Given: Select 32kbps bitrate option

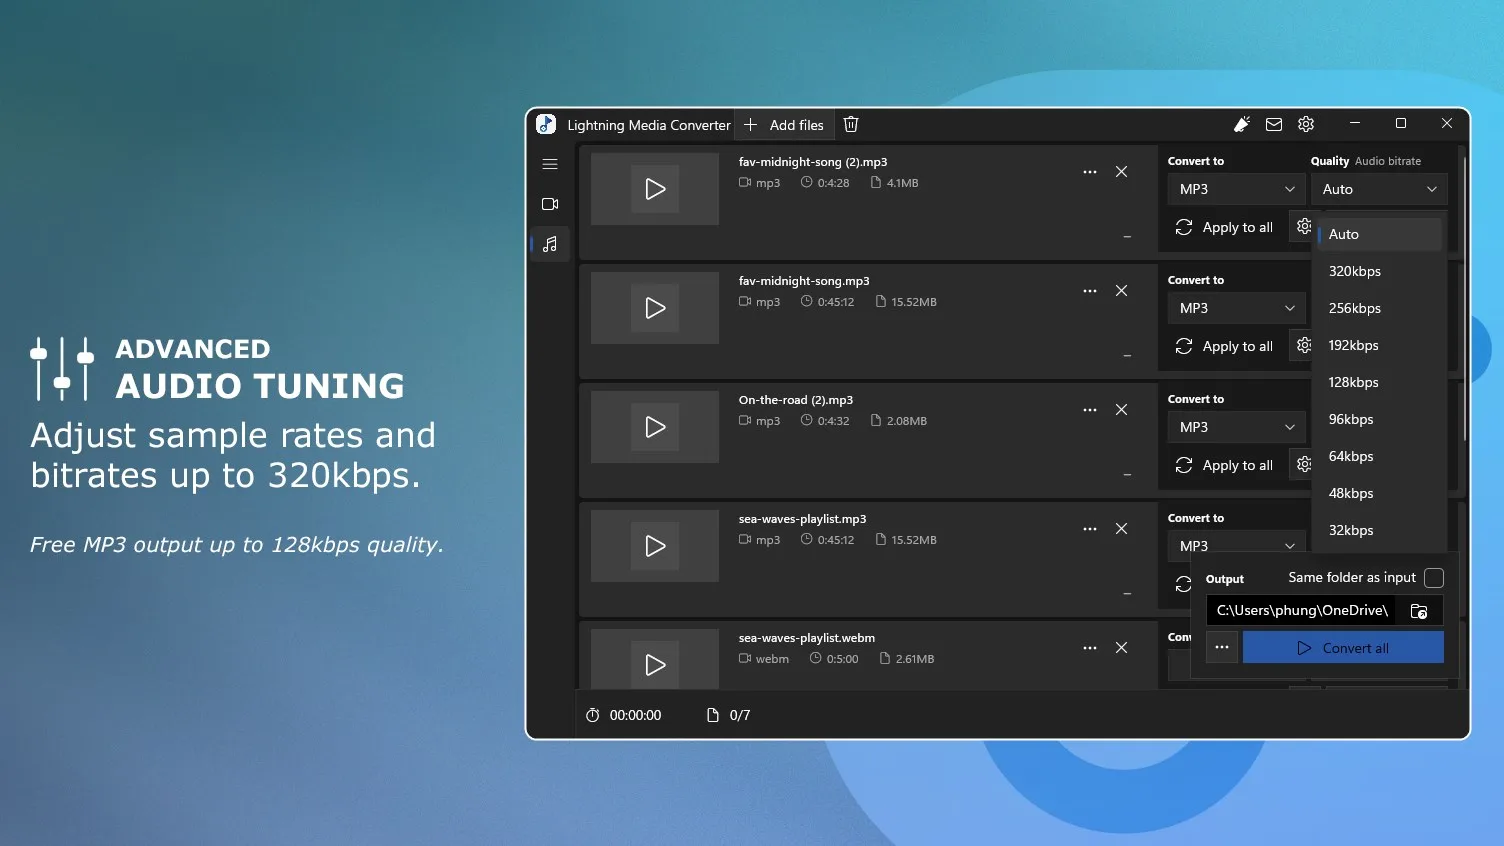Looking at the screenshot, I should [1380, 530].
